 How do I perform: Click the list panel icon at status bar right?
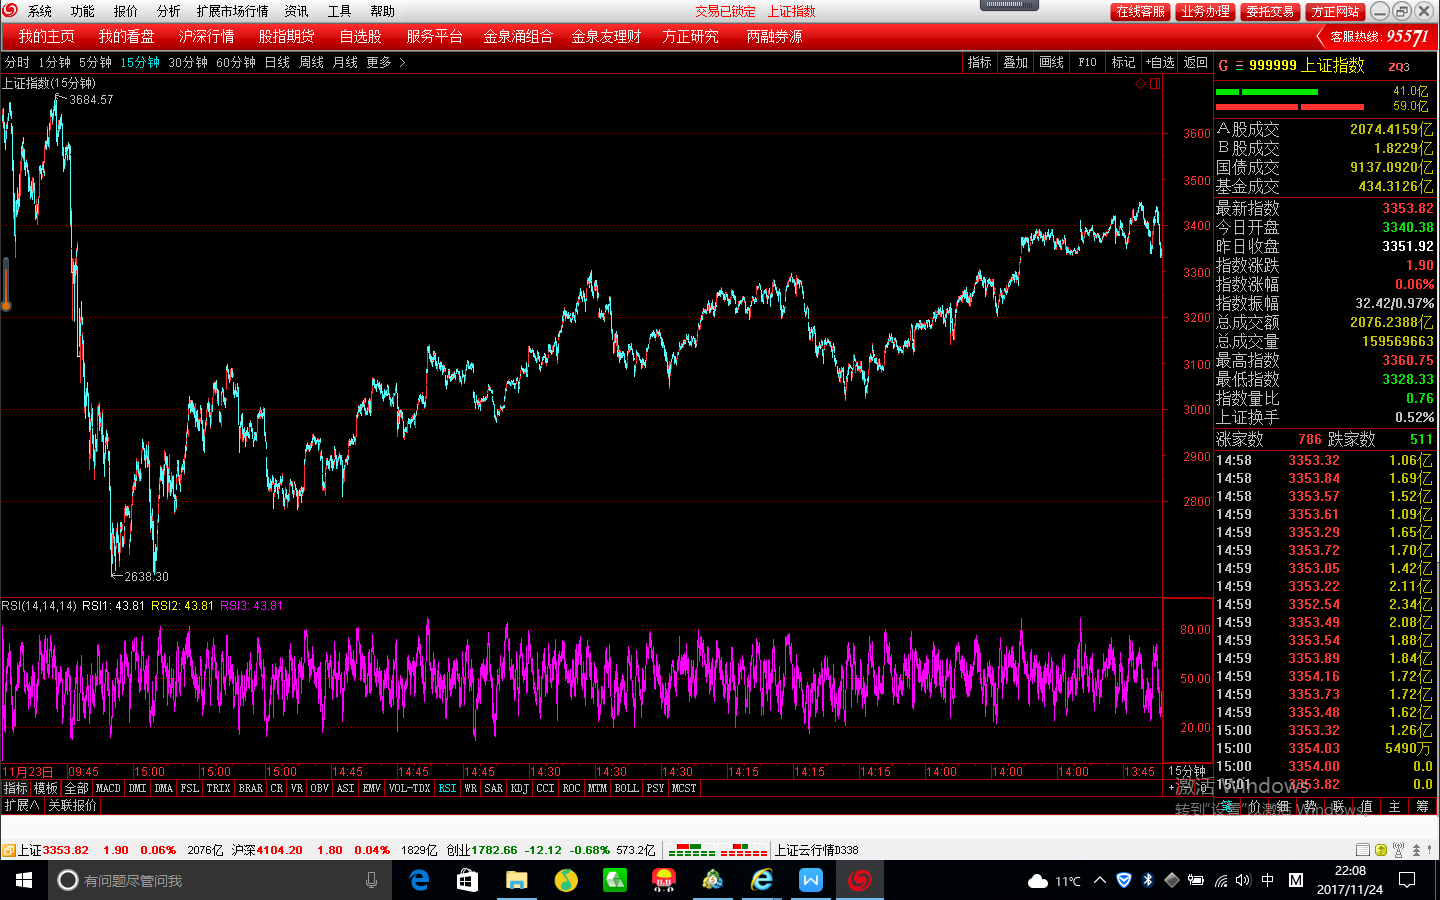(1363, 850)
